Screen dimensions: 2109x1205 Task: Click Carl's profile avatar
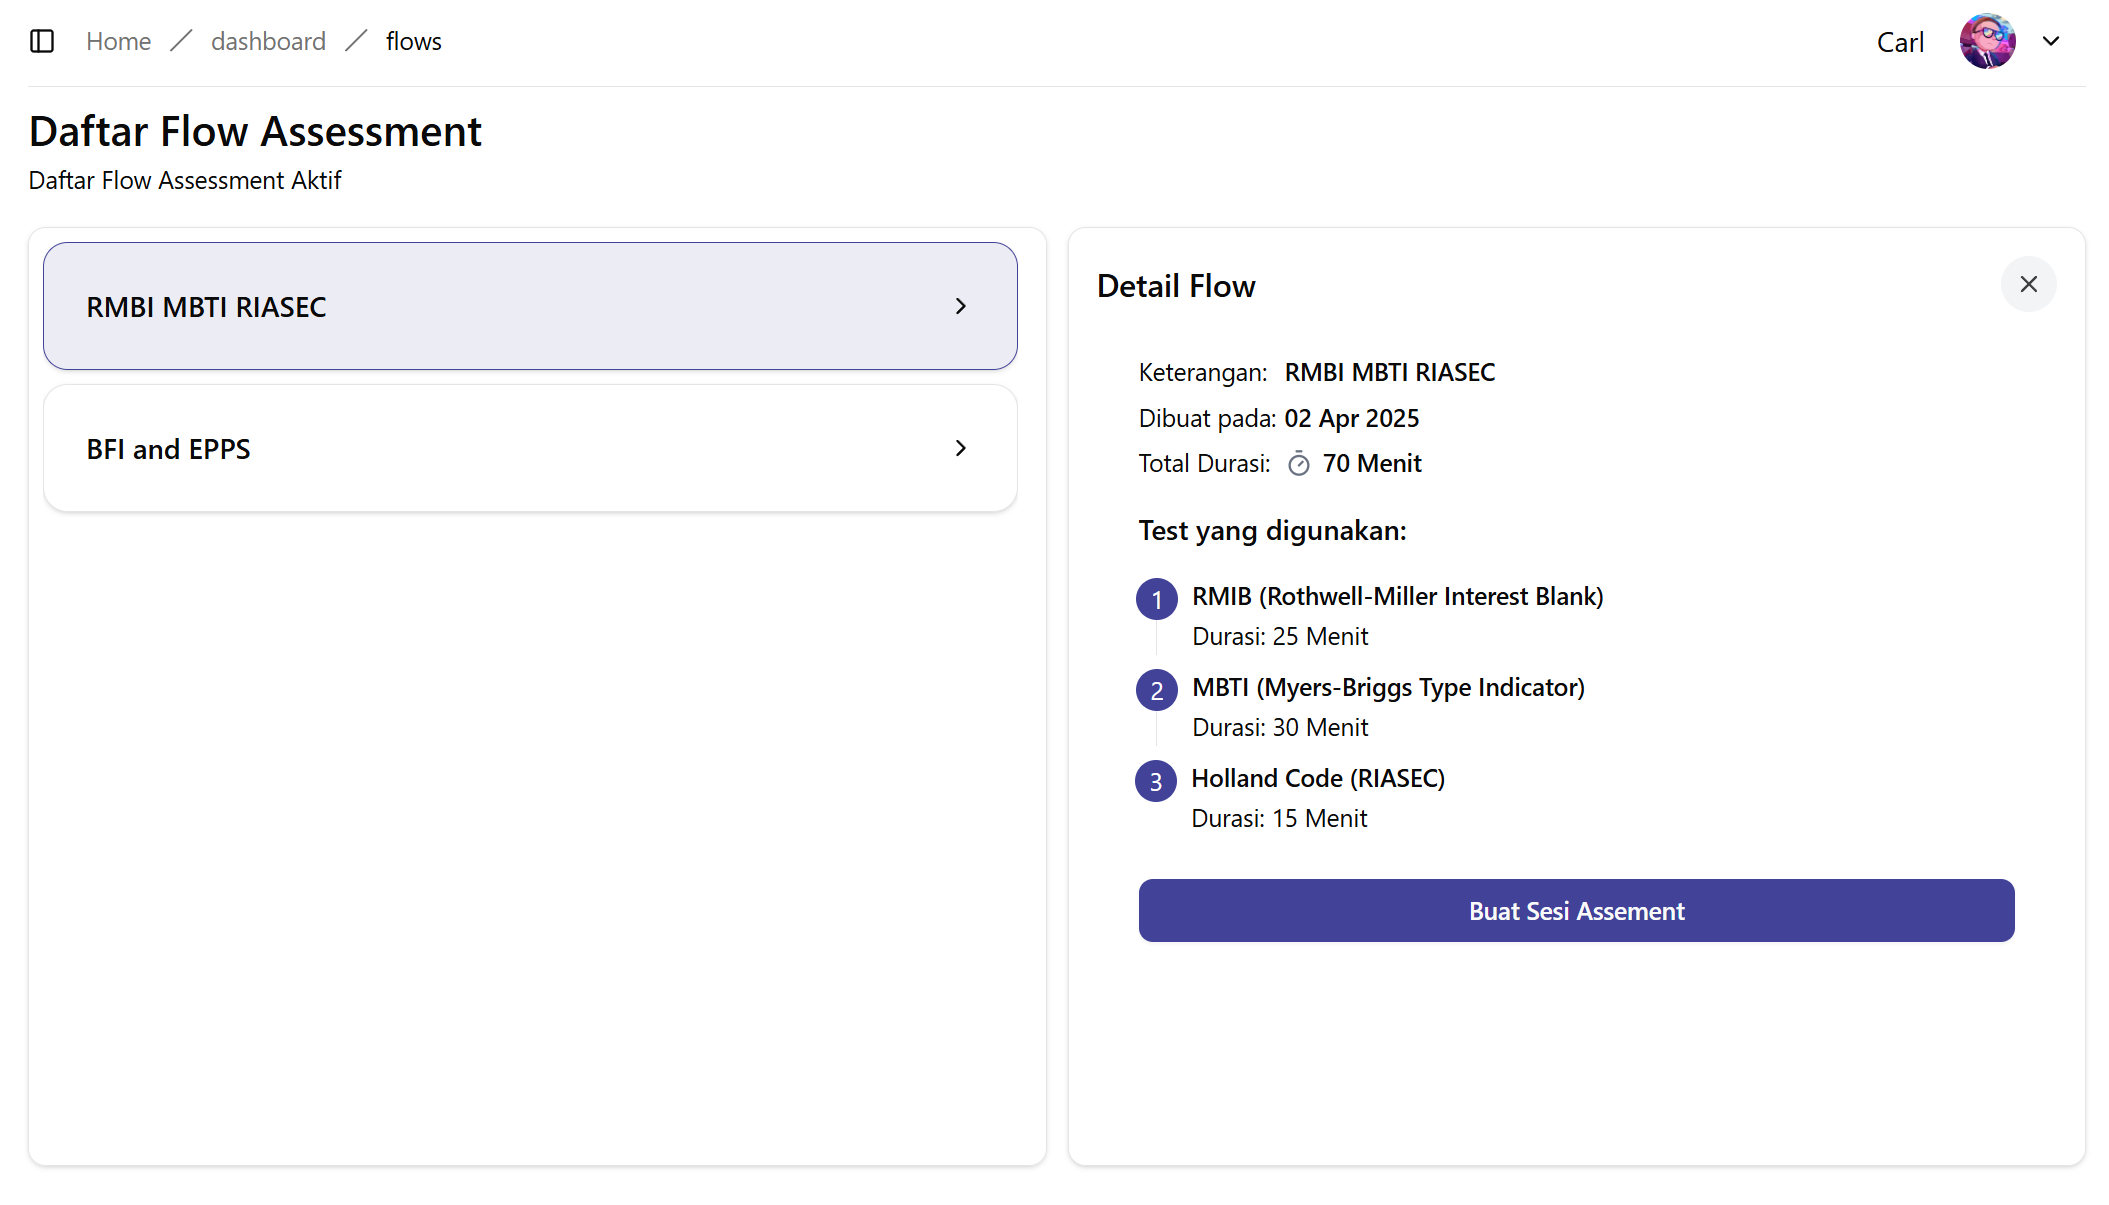[1987, 41]
